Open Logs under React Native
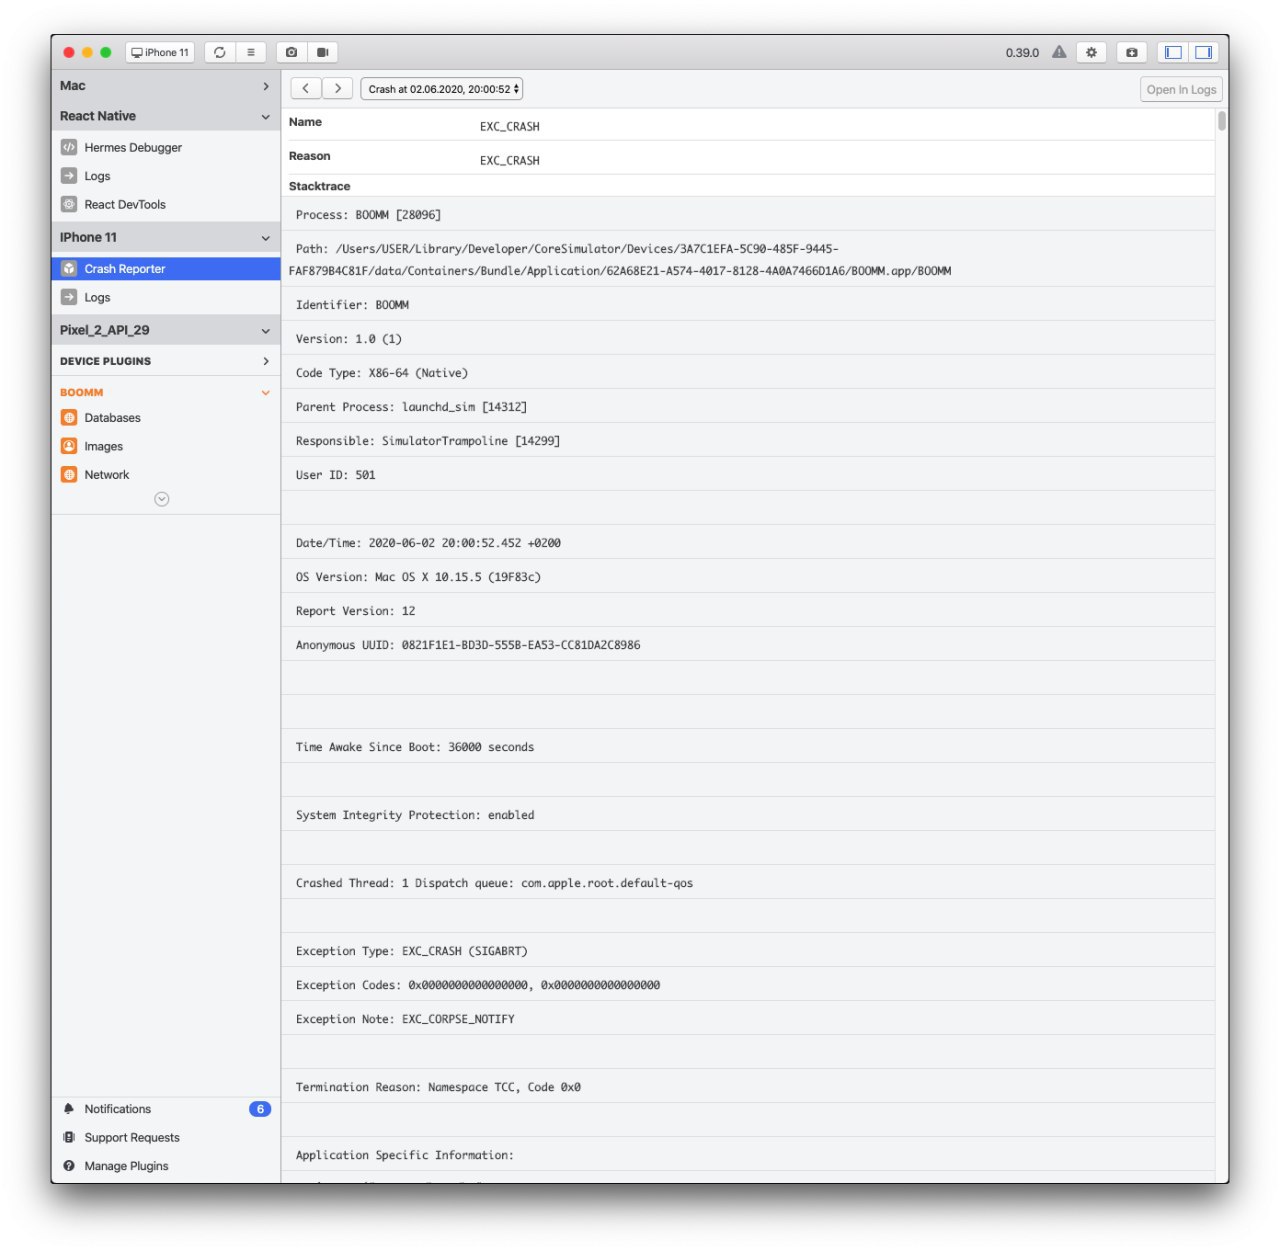 click(x=166, y=176)
